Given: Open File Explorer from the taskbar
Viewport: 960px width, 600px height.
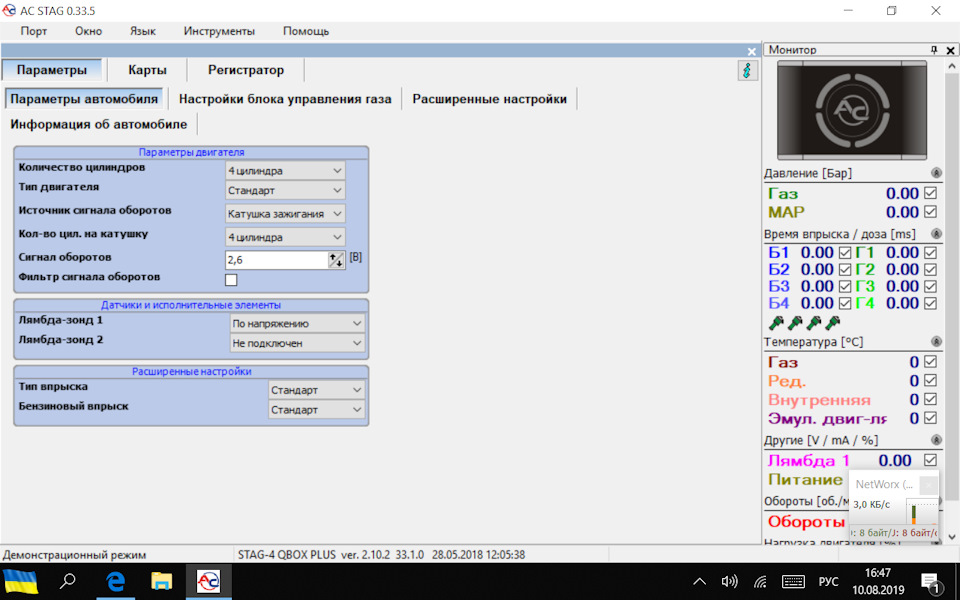Looking at the screenshot, I should click(x=162, y=581).
